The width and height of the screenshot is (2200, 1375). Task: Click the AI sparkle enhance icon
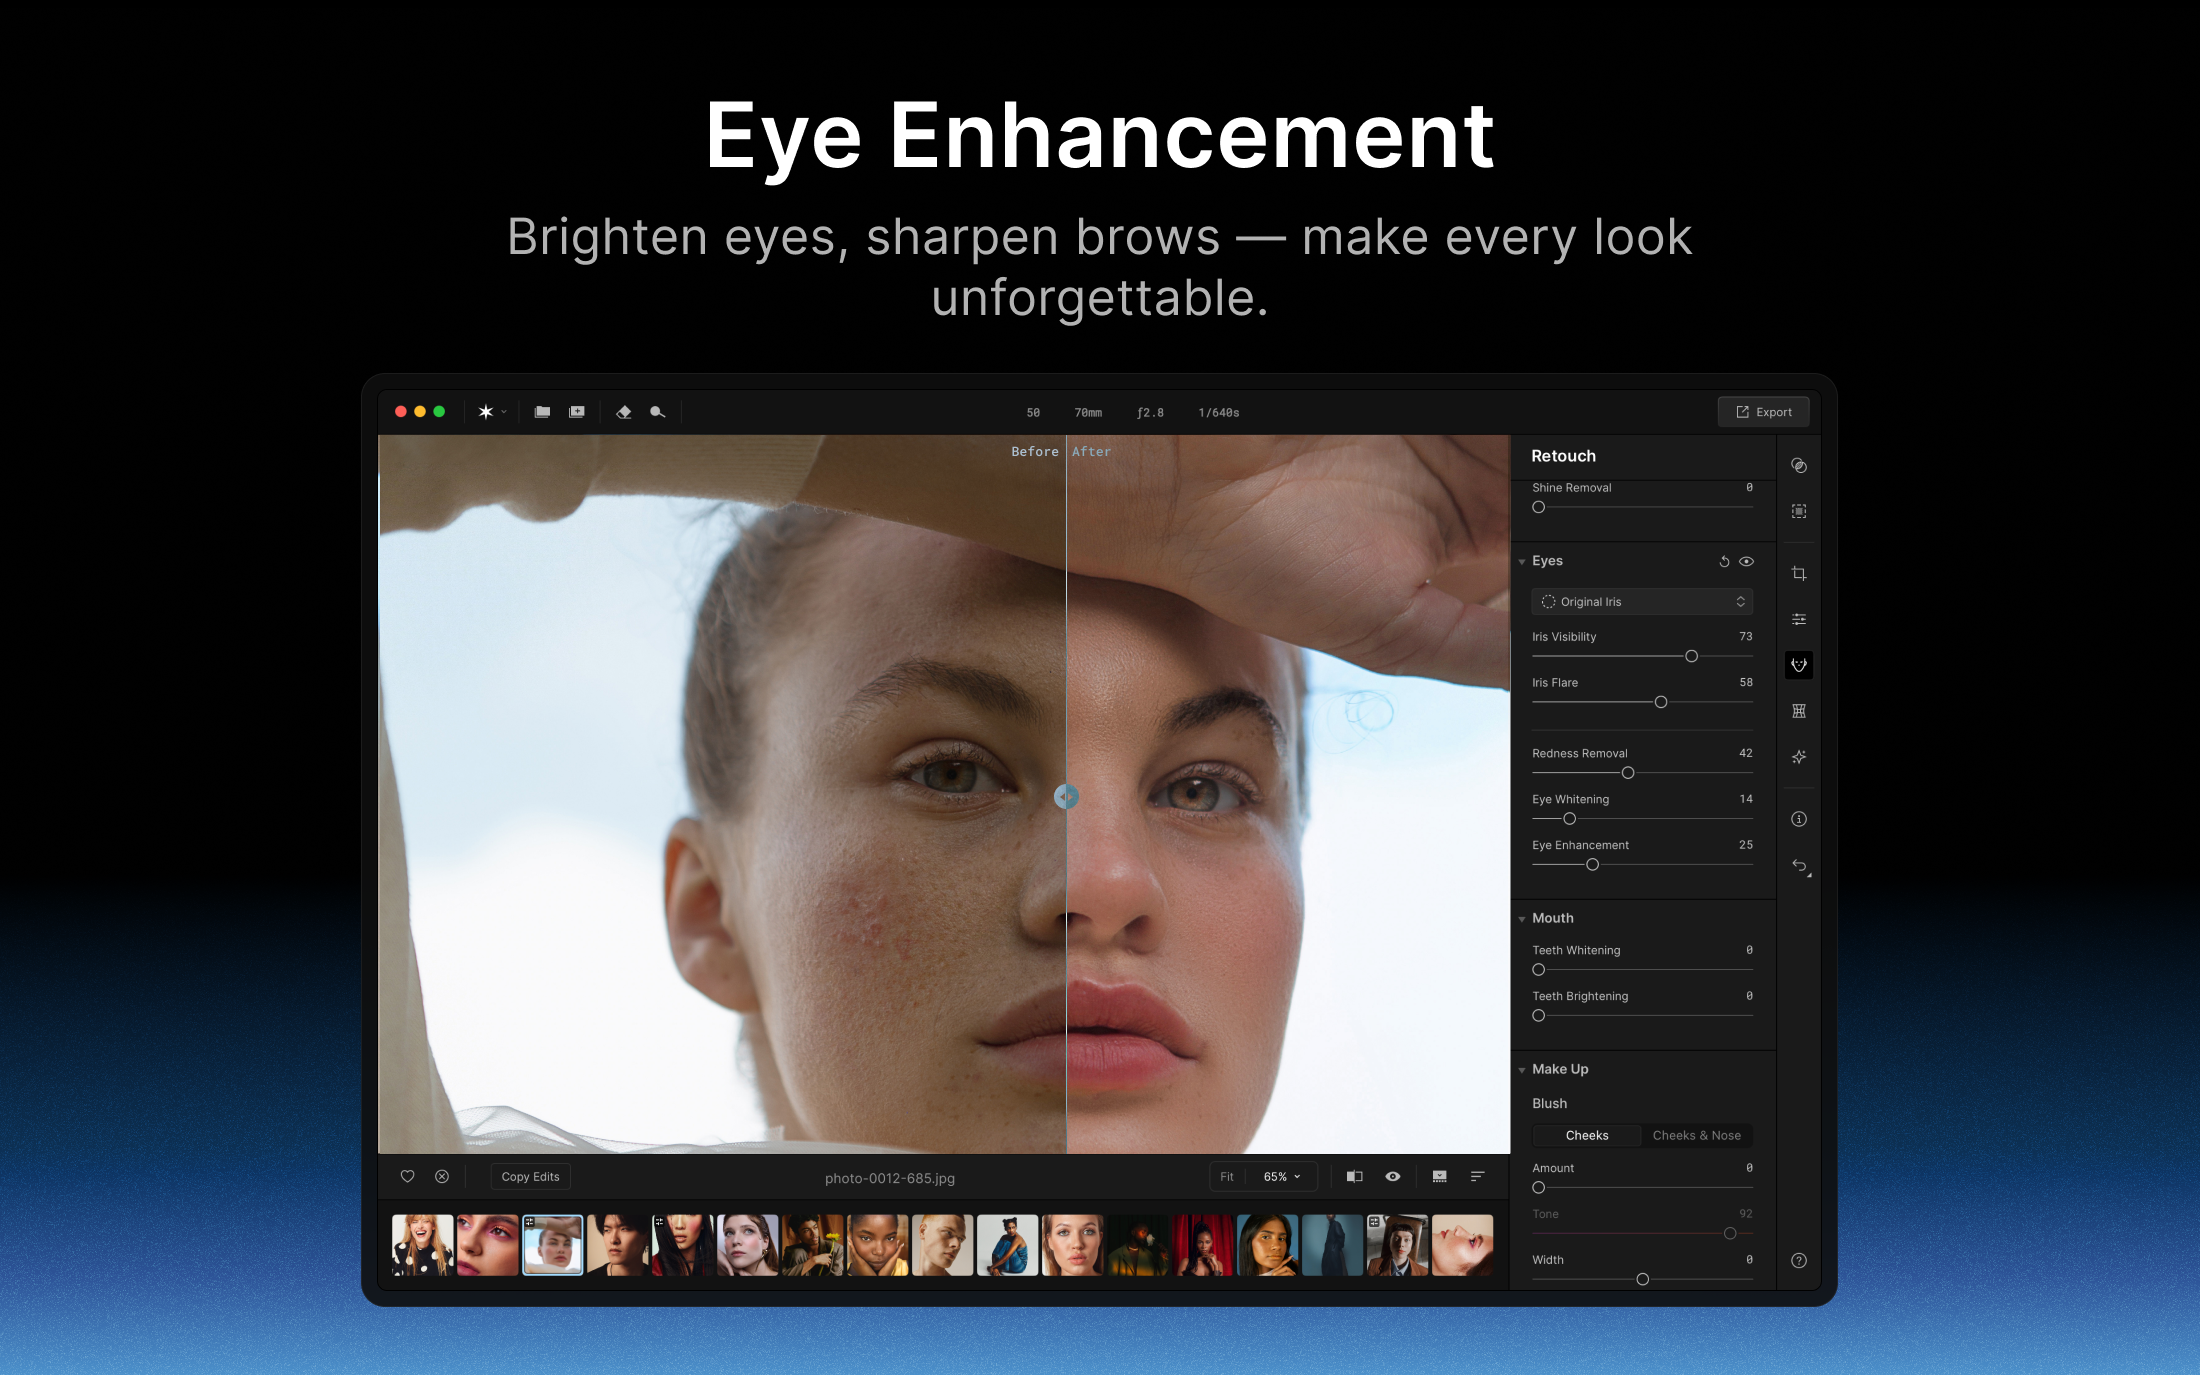coord(1799,757)
